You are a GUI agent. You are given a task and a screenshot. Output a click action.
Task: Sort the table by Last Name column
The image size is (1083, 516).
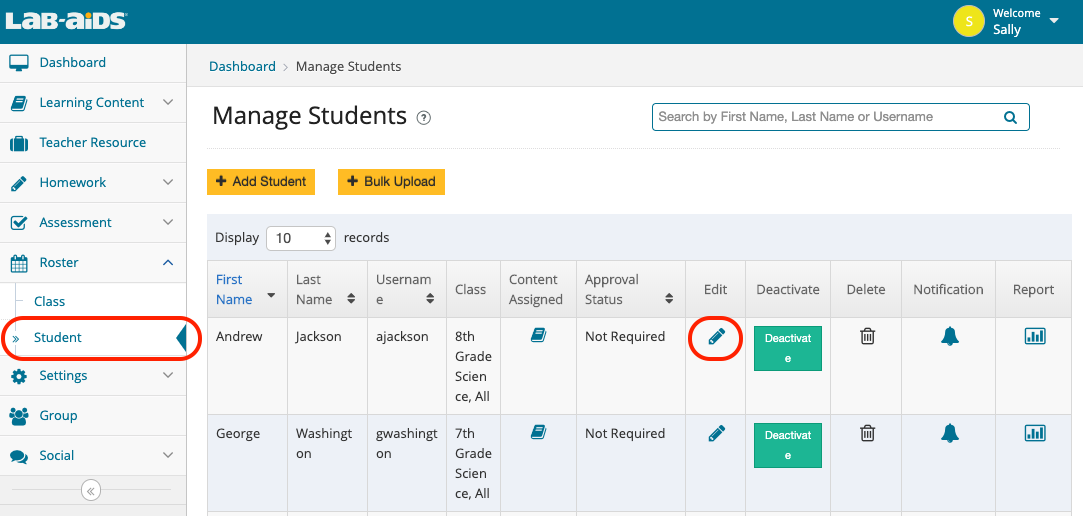click(325, 289)
